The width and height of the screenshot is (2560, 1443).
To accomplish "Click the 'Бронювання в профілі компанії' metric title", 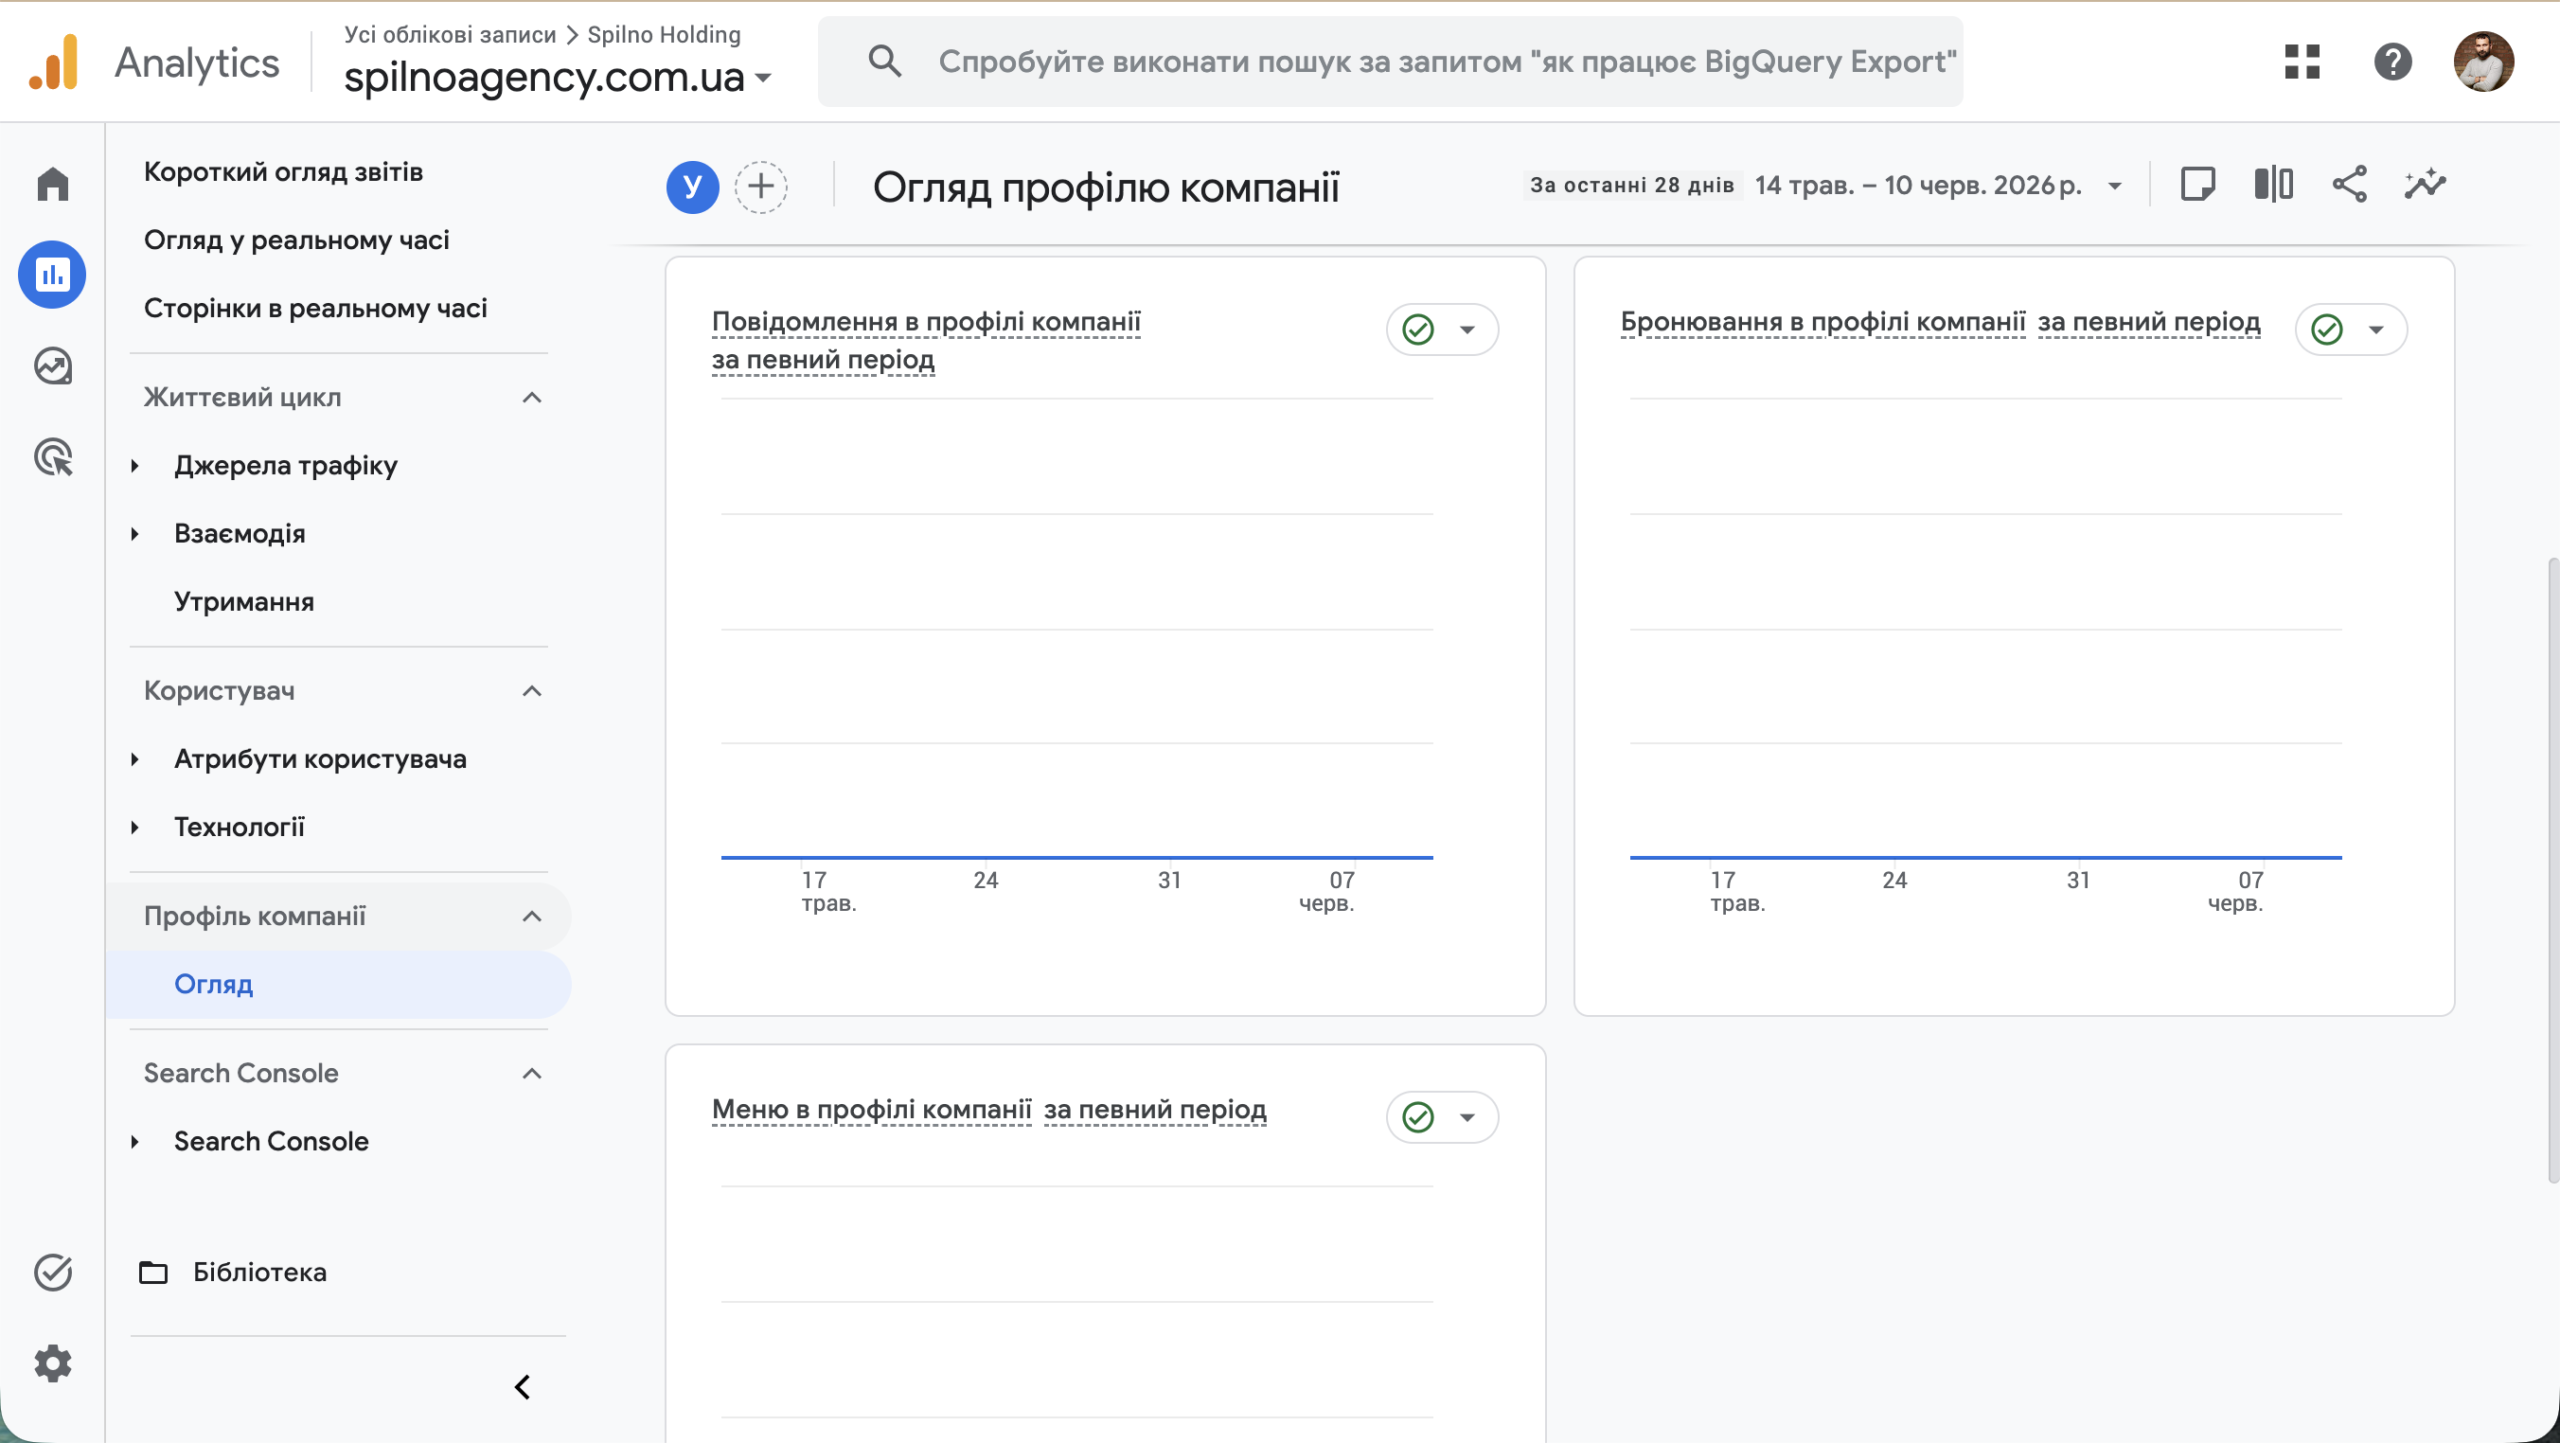I will pos(1822,322).
